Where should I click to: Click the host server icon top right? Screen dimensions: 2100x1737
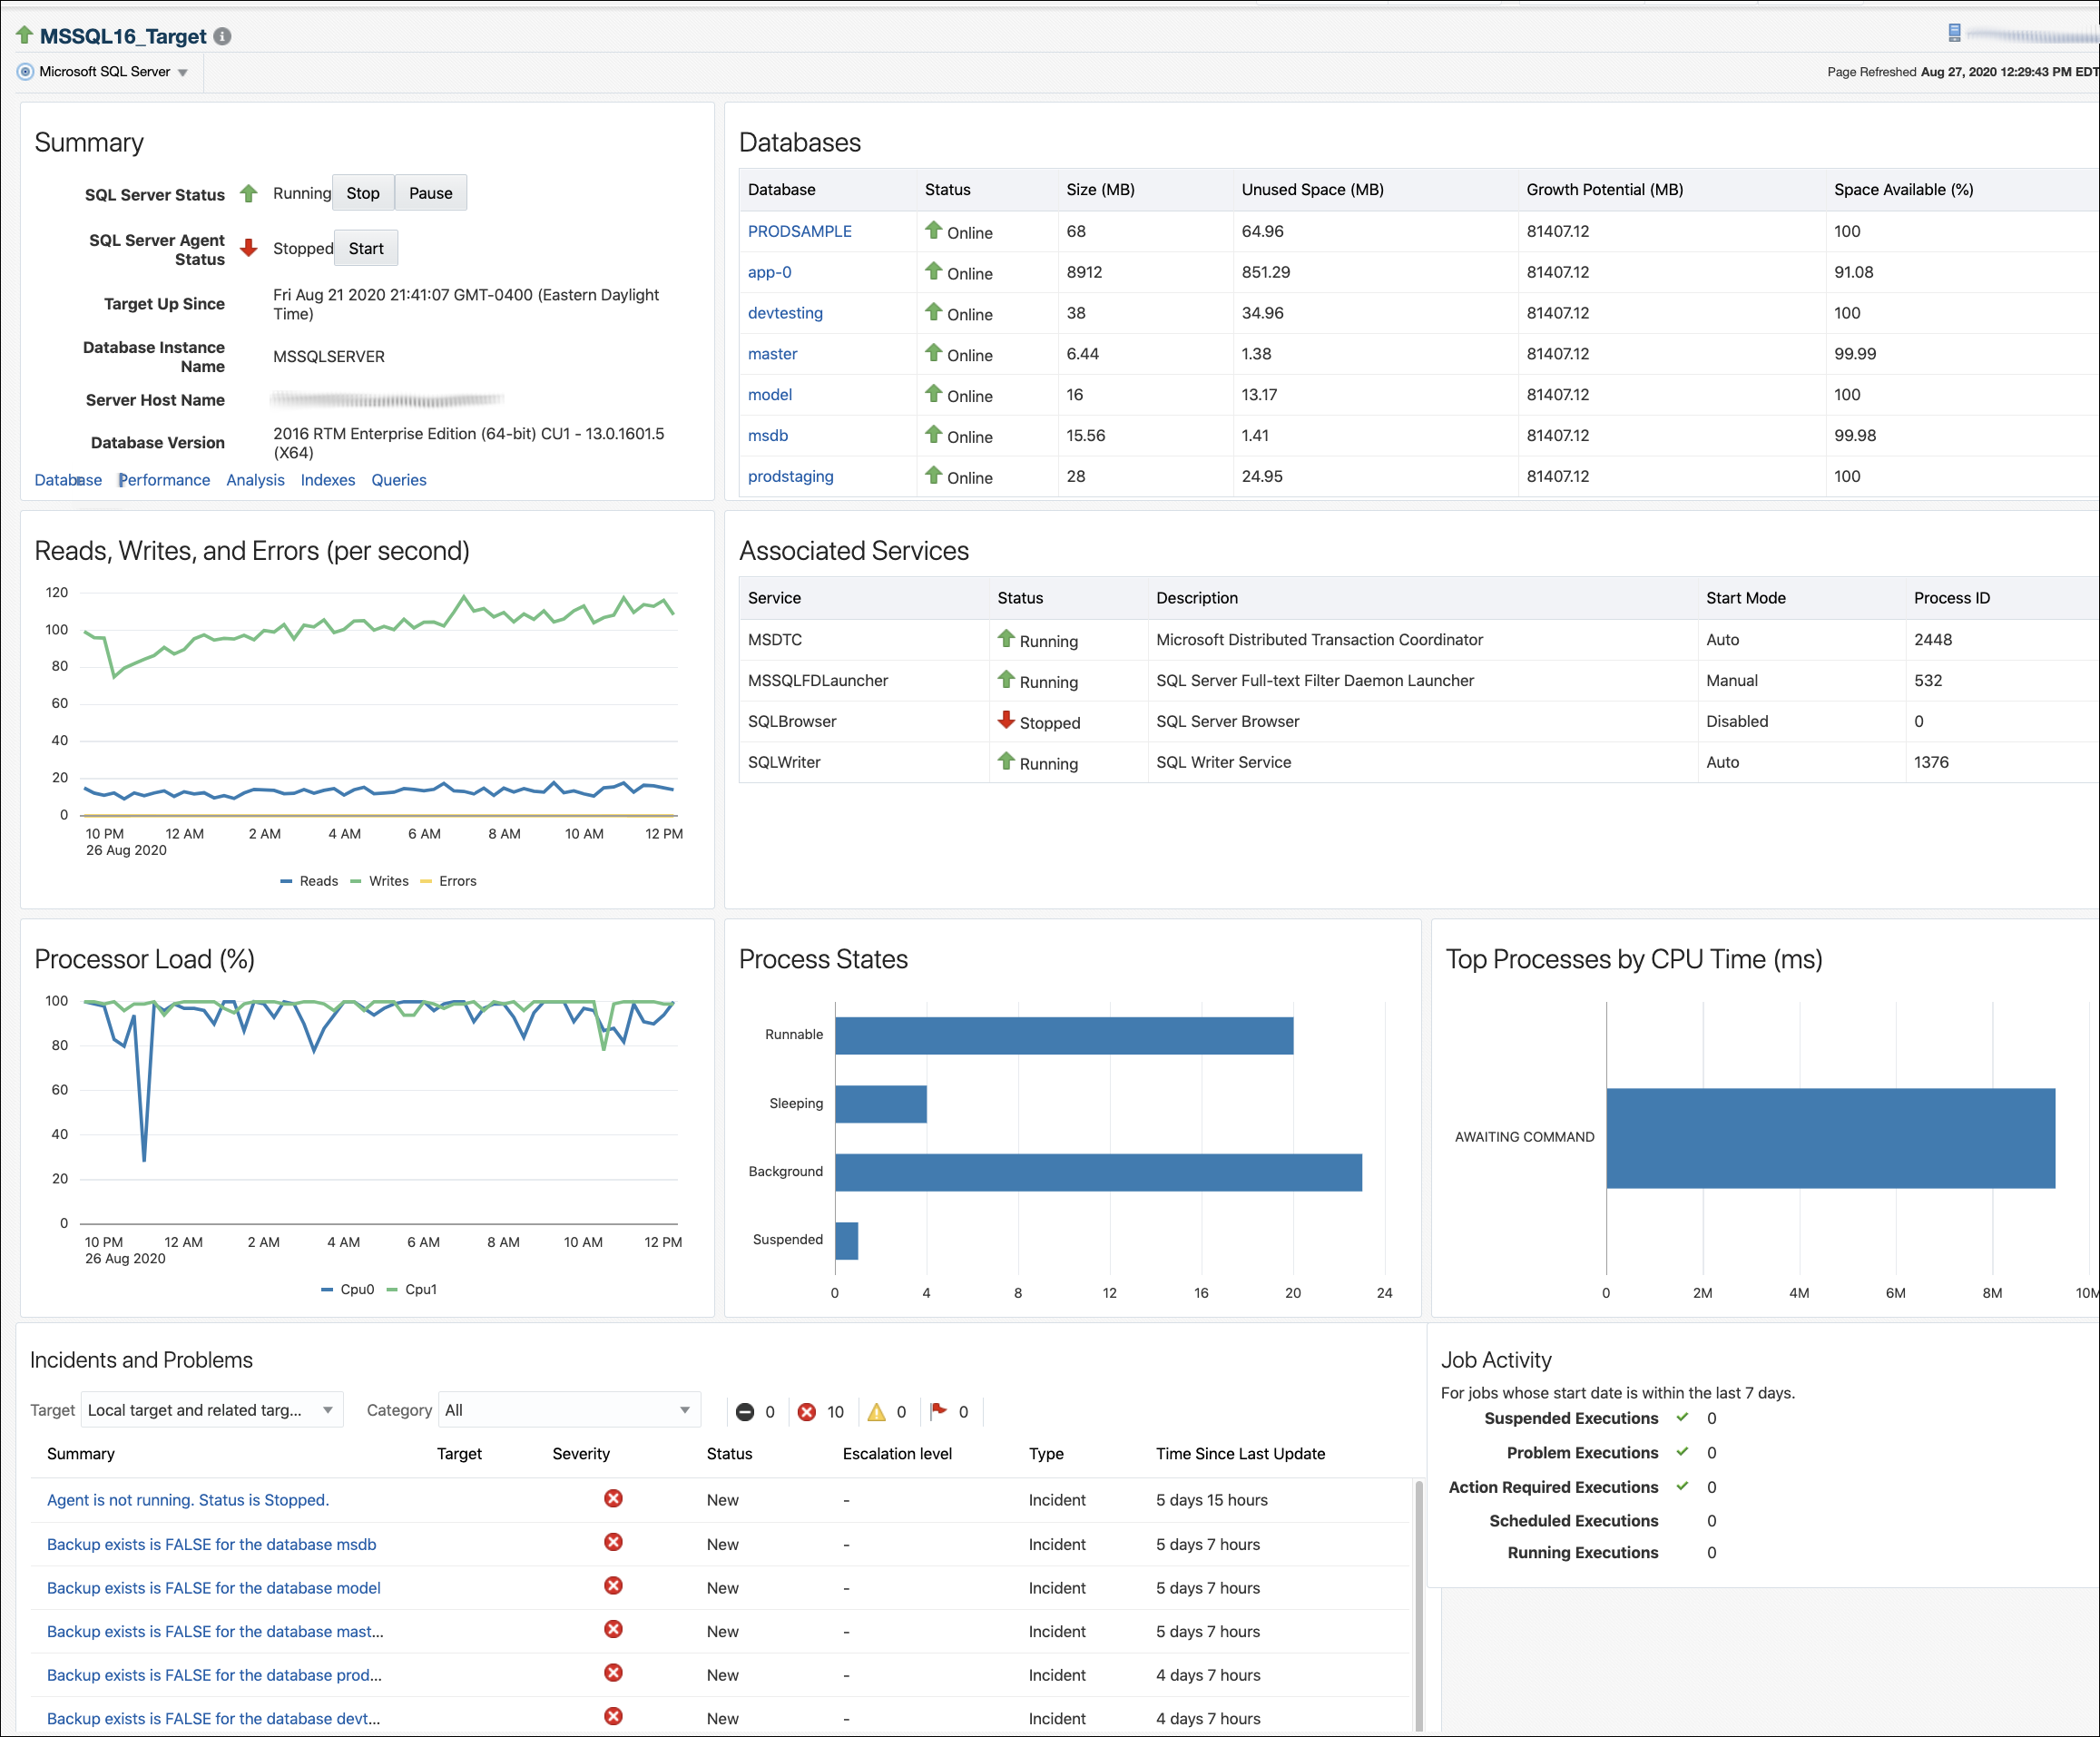click(1954, 33)
